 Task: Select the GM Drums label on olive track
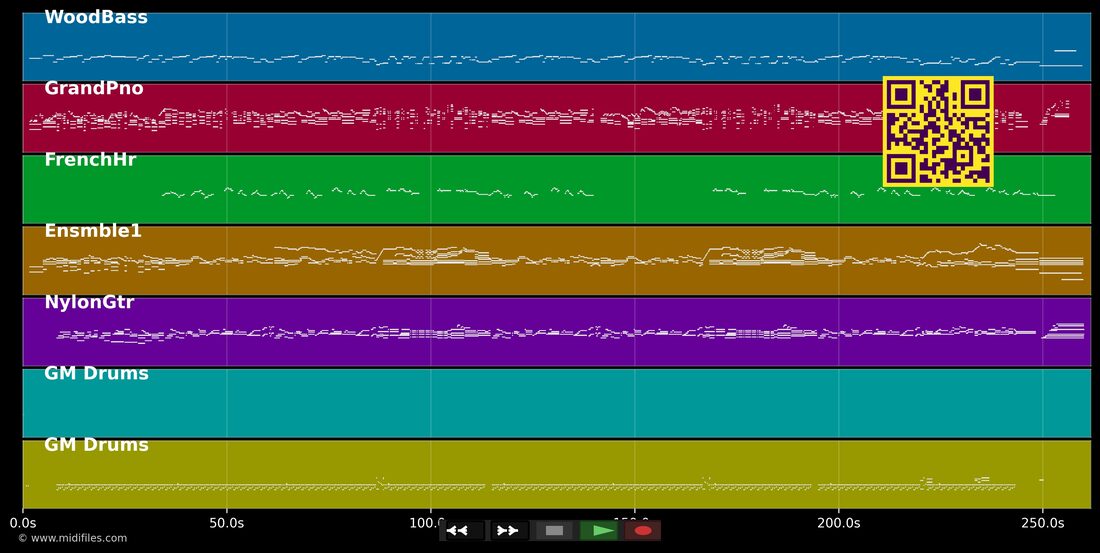96,445
